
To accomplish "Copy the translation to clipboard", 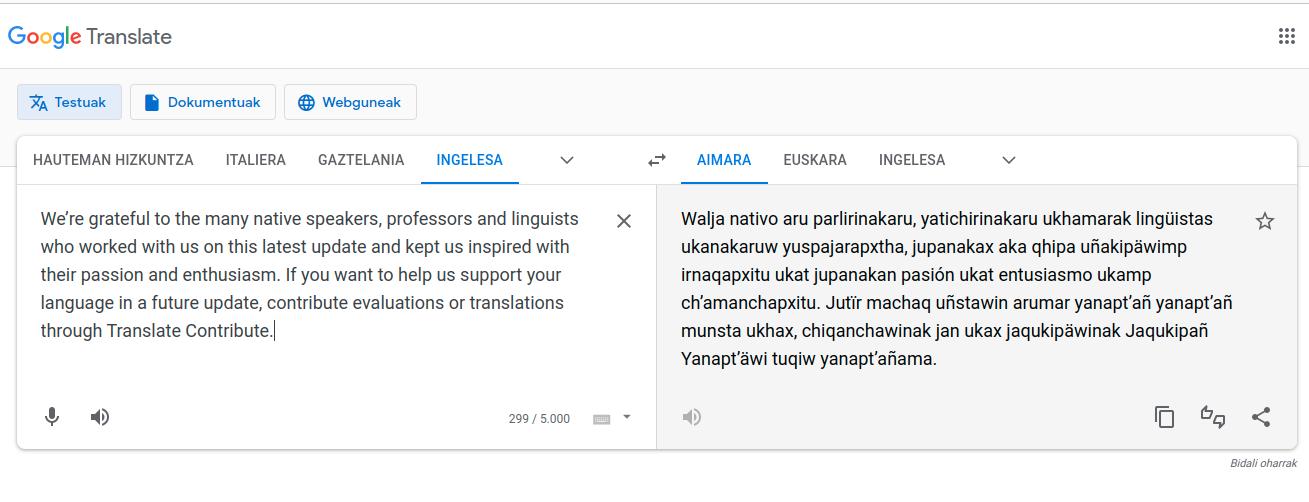I will [1164, 417].
